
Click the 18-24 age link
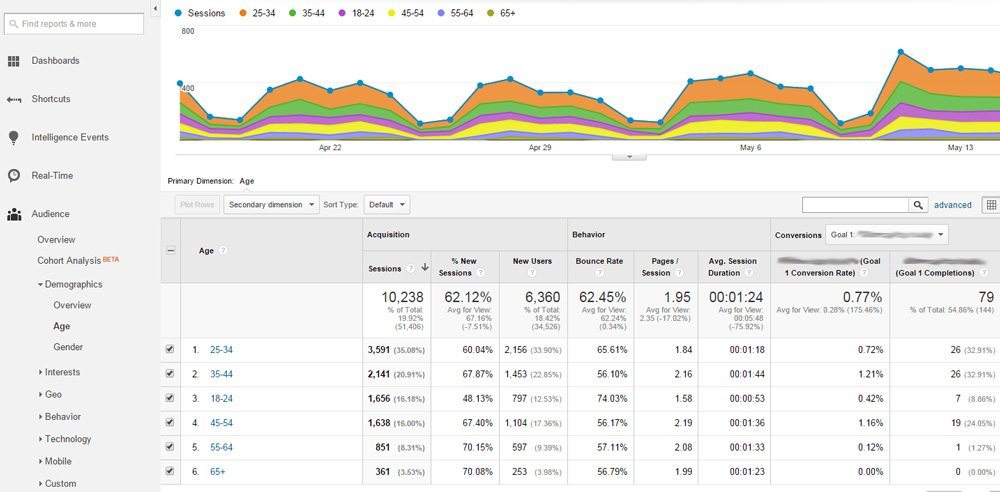[221, 398]
